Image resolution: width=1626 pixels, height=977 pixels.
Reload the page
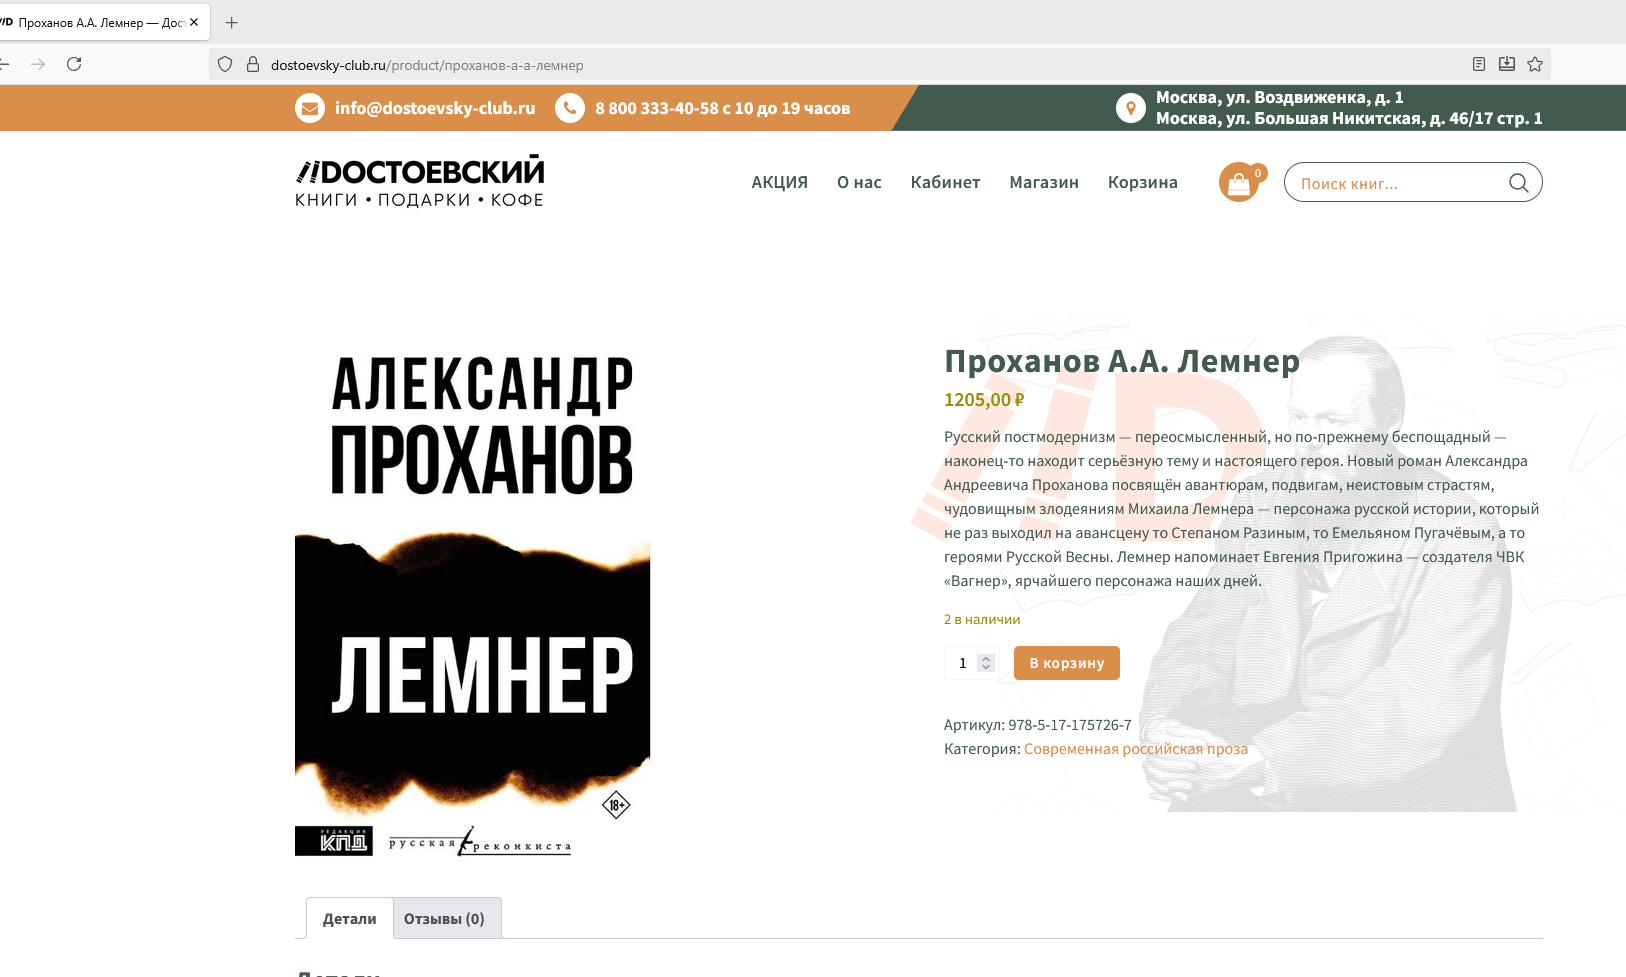(74, 64)
